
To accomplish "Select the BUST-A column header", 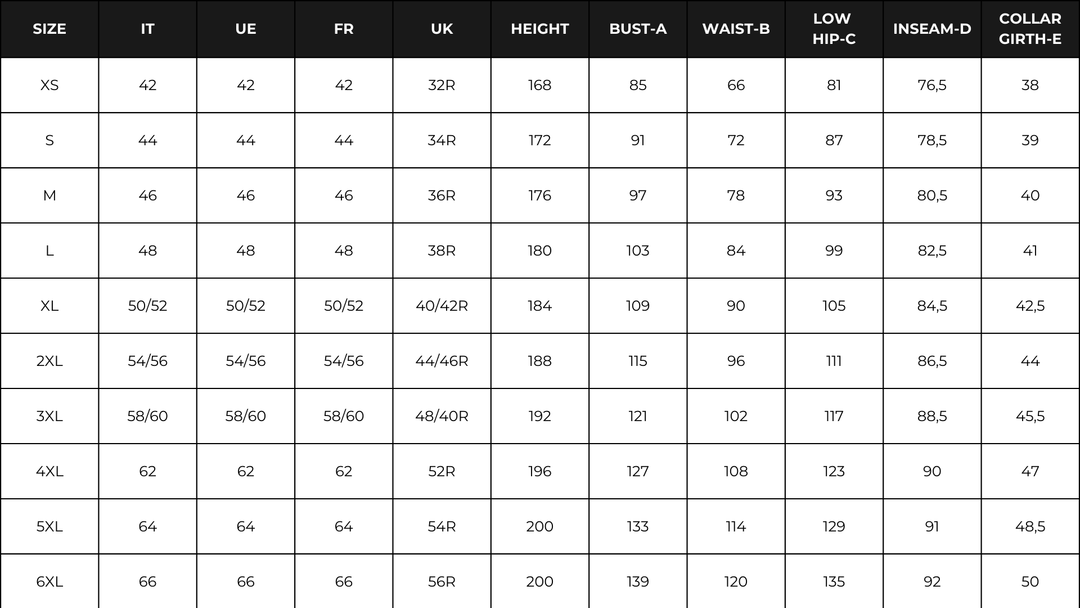I will coord(637,29).
